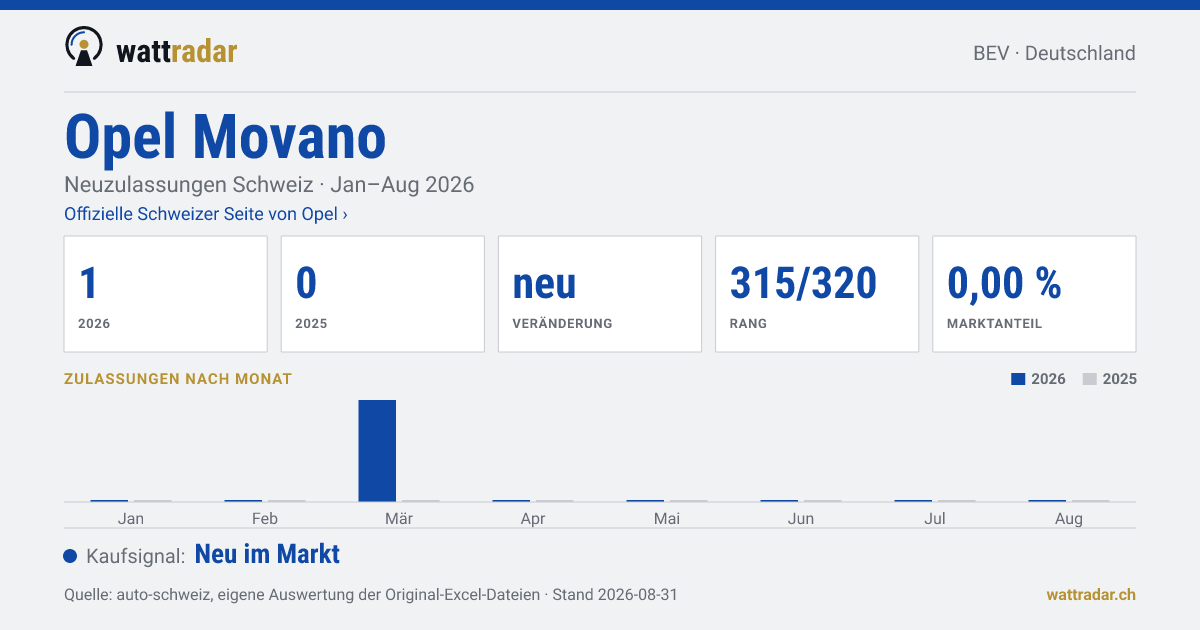Click the wattradar.ch footer link
Viewport: 1200px width, 630px height.
(x=1091, y=594)
